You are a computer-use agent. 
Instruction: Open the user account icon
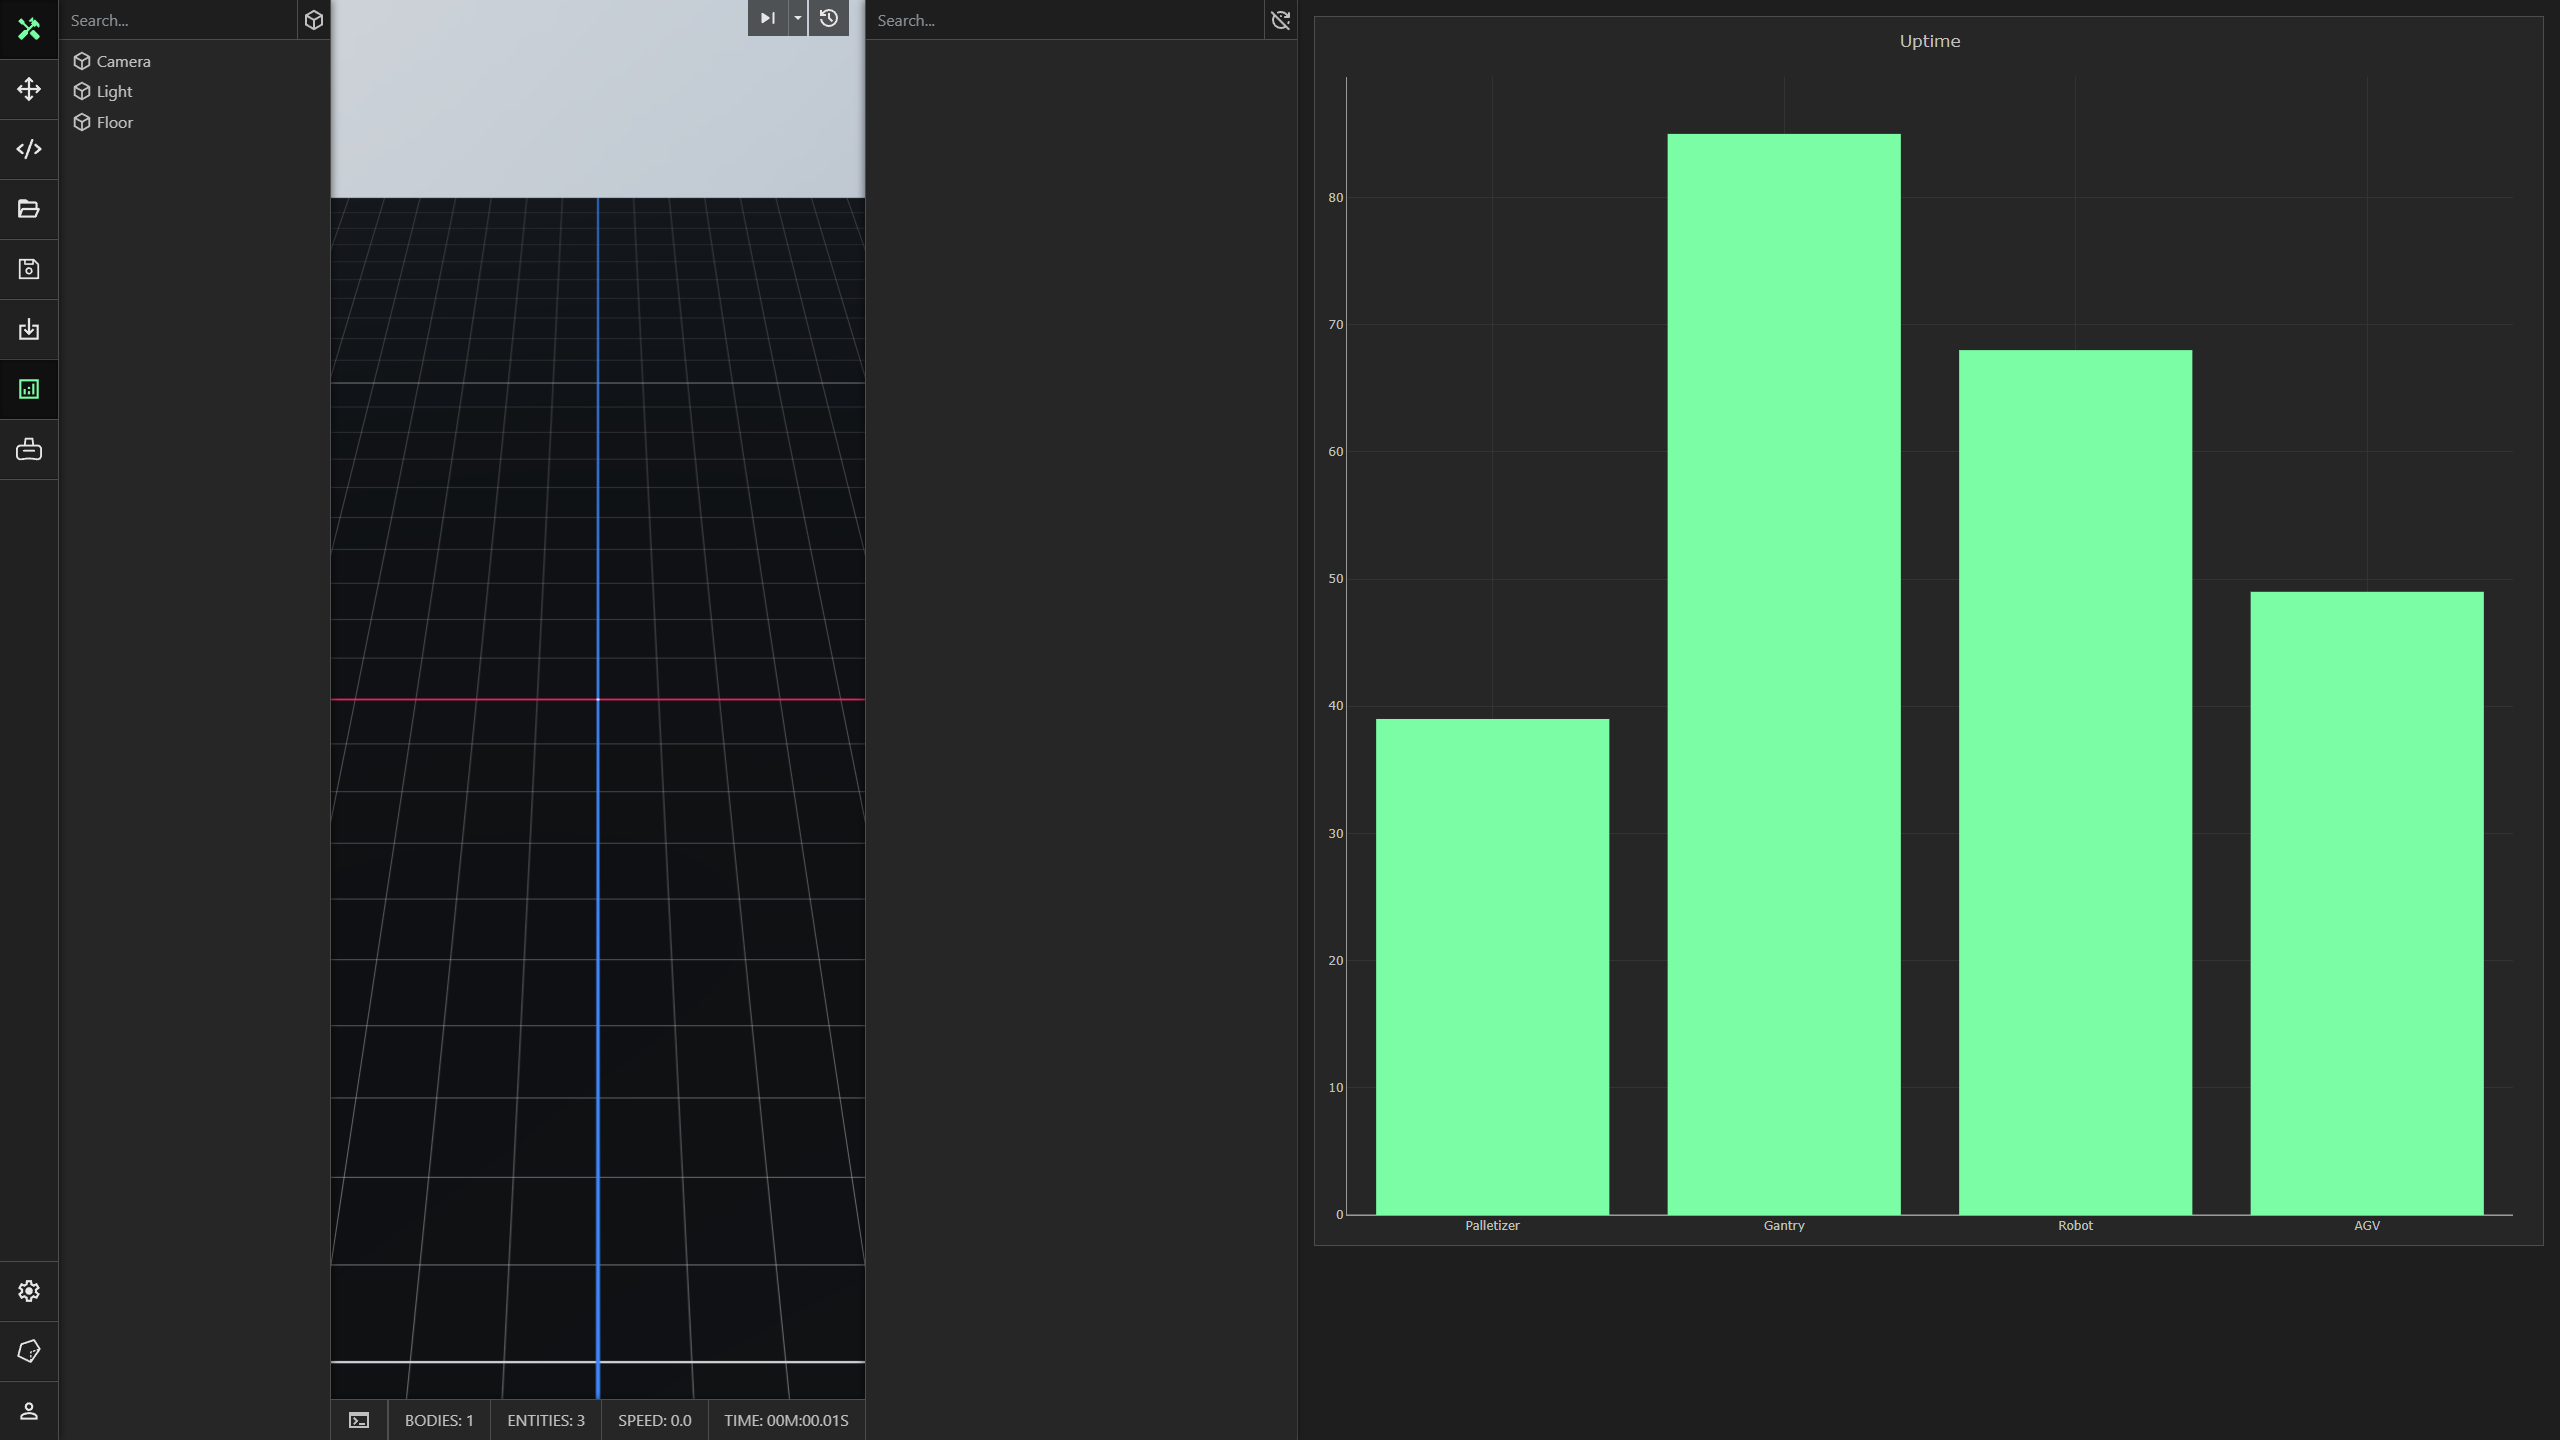point(29,1411)
